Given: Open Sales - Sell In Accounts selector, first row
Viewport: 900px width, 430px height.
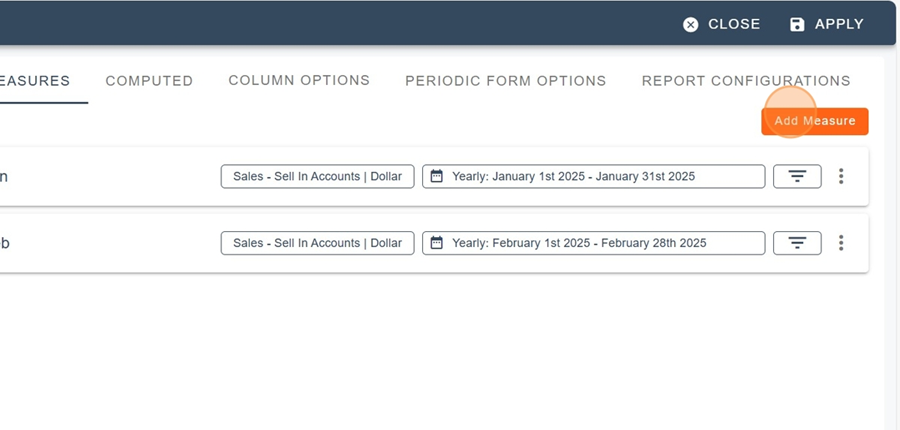Looking at the screenshot, I should (317, 176).
